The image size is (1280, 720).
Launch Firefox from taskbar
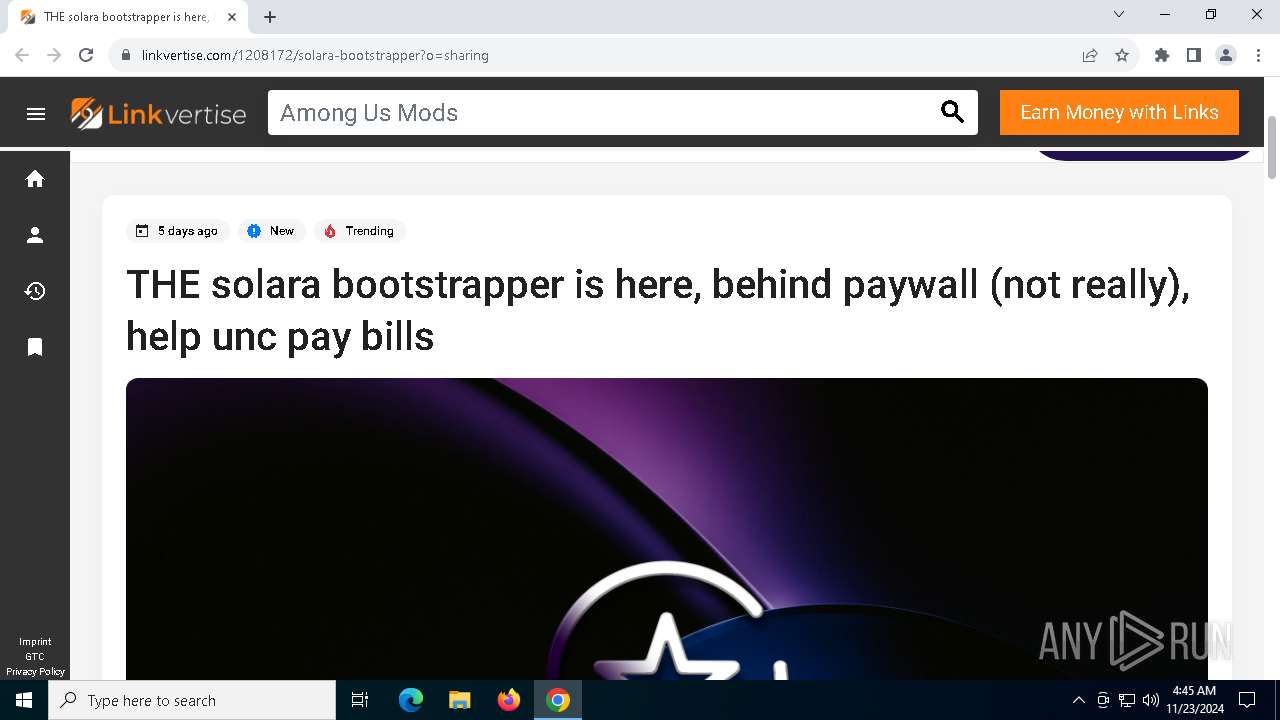(x=508, y=700)
